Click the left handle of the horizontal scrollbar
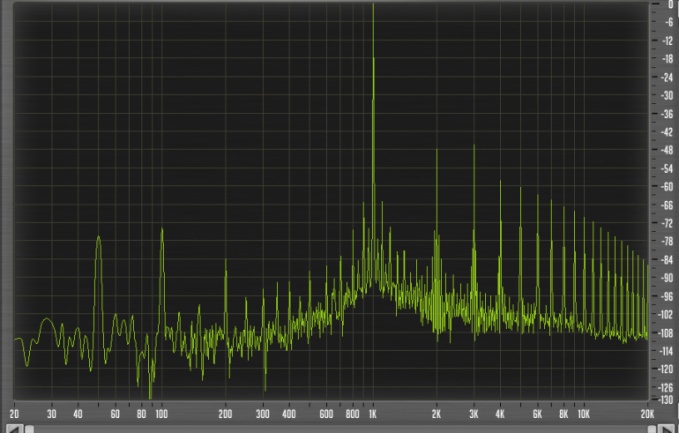The width and height of the screenshot is (679, 433). pos(29,428)
